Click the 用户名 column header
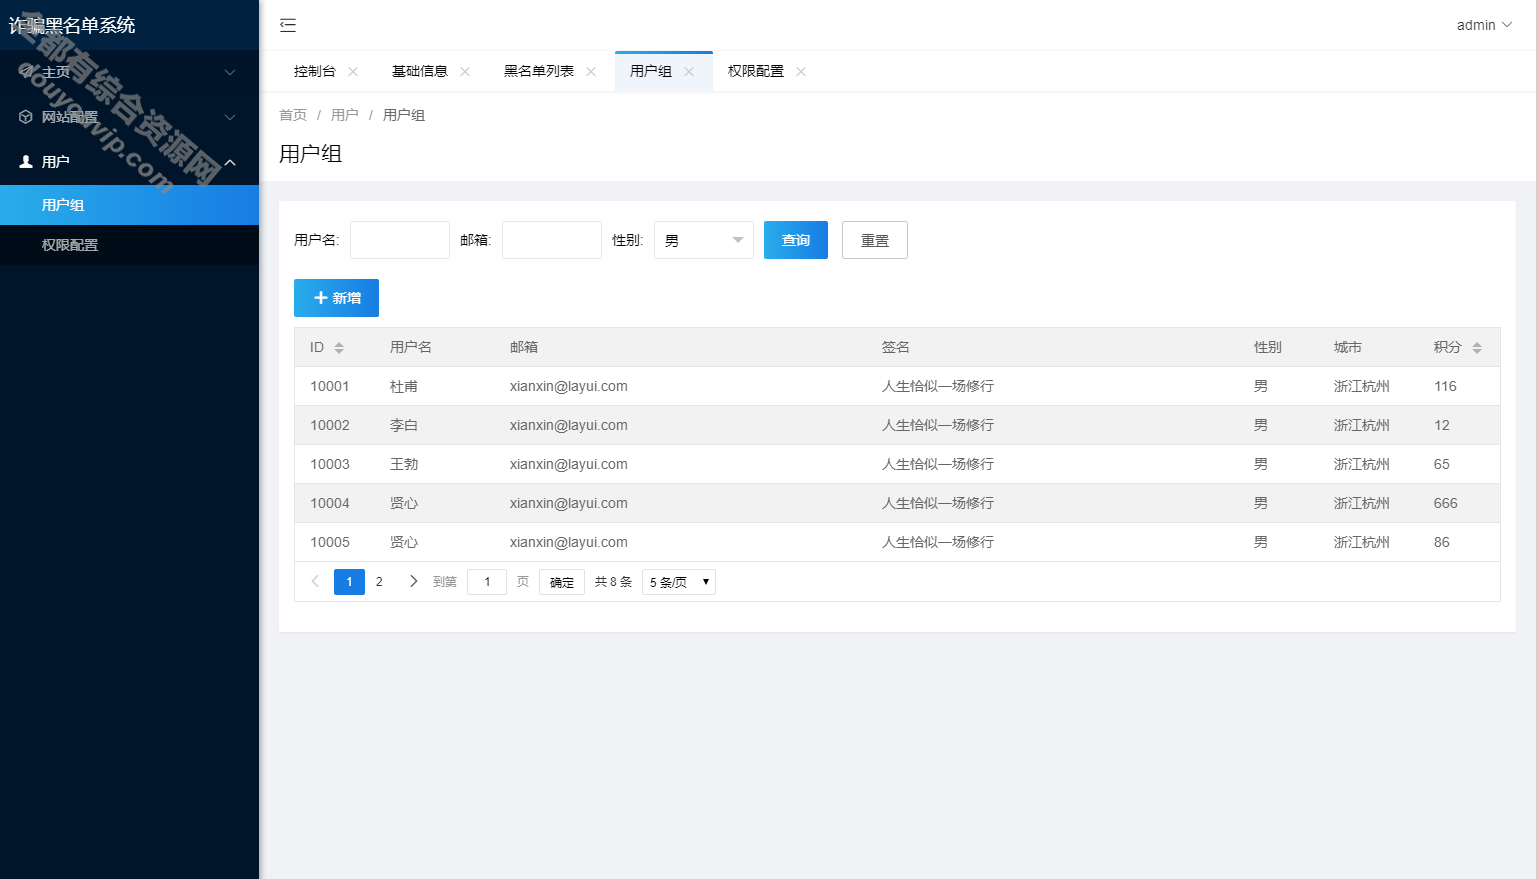Viewport: 1537px width, 879px height. pos(411,347)
